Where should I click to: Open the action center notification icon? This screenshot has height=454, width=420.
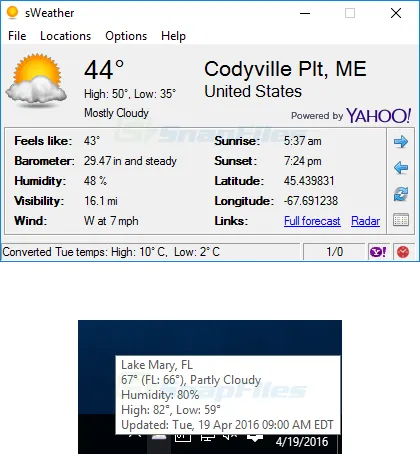point(255,437)
